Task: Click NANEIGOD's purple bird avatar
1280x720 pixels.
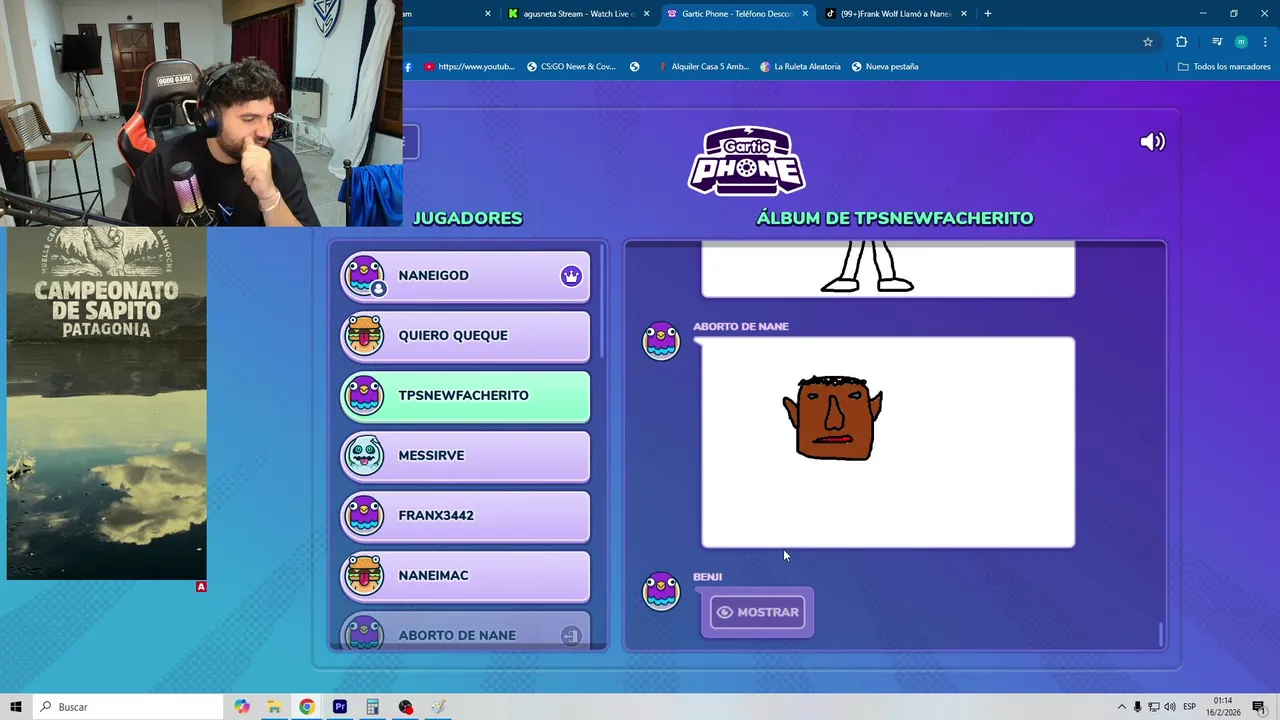Action: [364, 276]
